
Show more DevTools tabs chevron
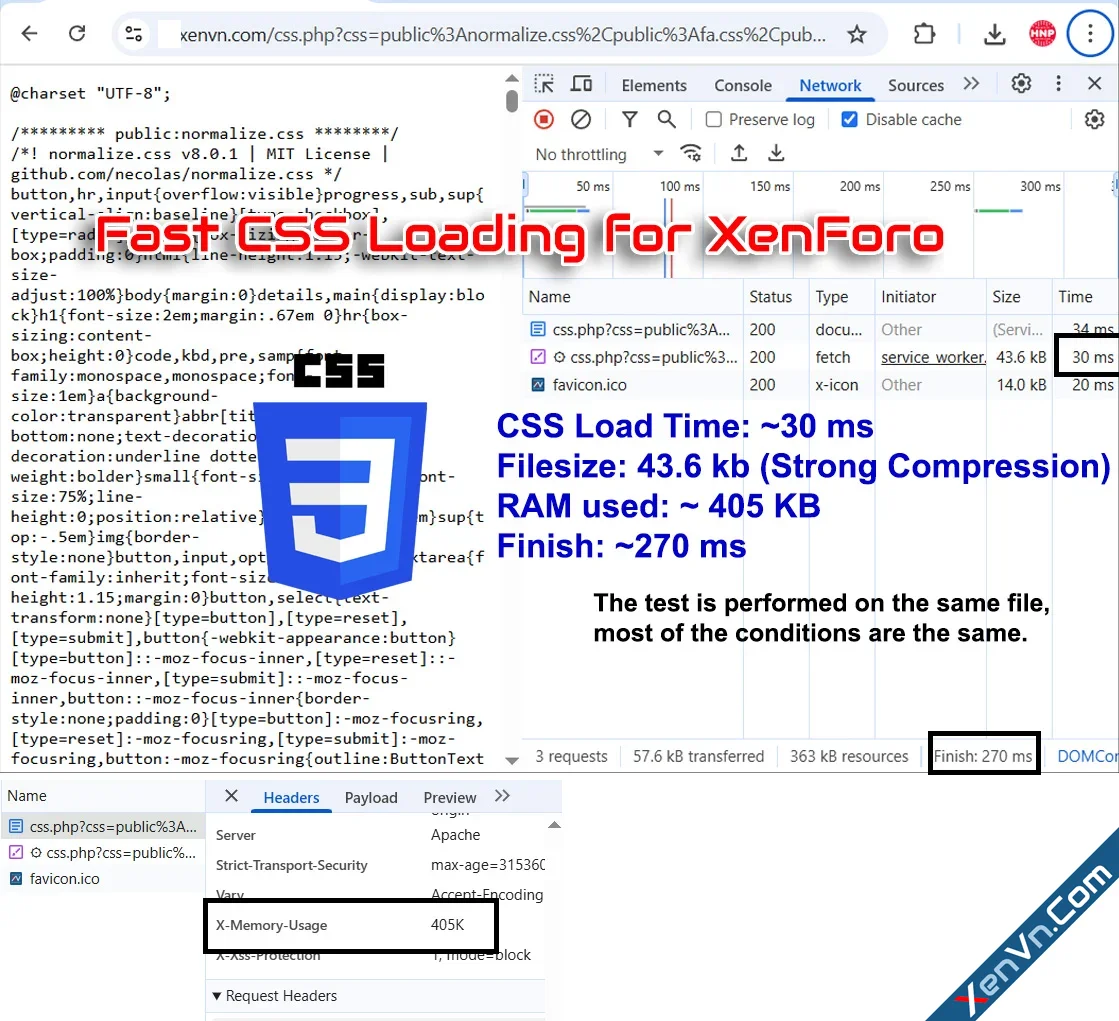coord(971,83)
